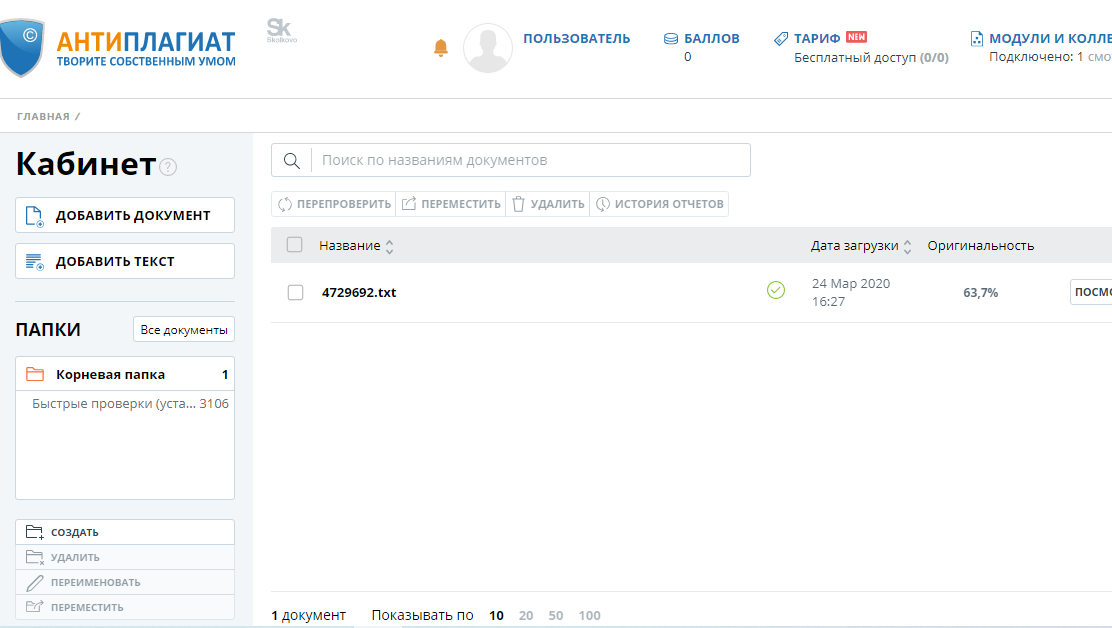Sort documents by Название column arrows
Screen dimensions: 1112x628
(390, 246)
